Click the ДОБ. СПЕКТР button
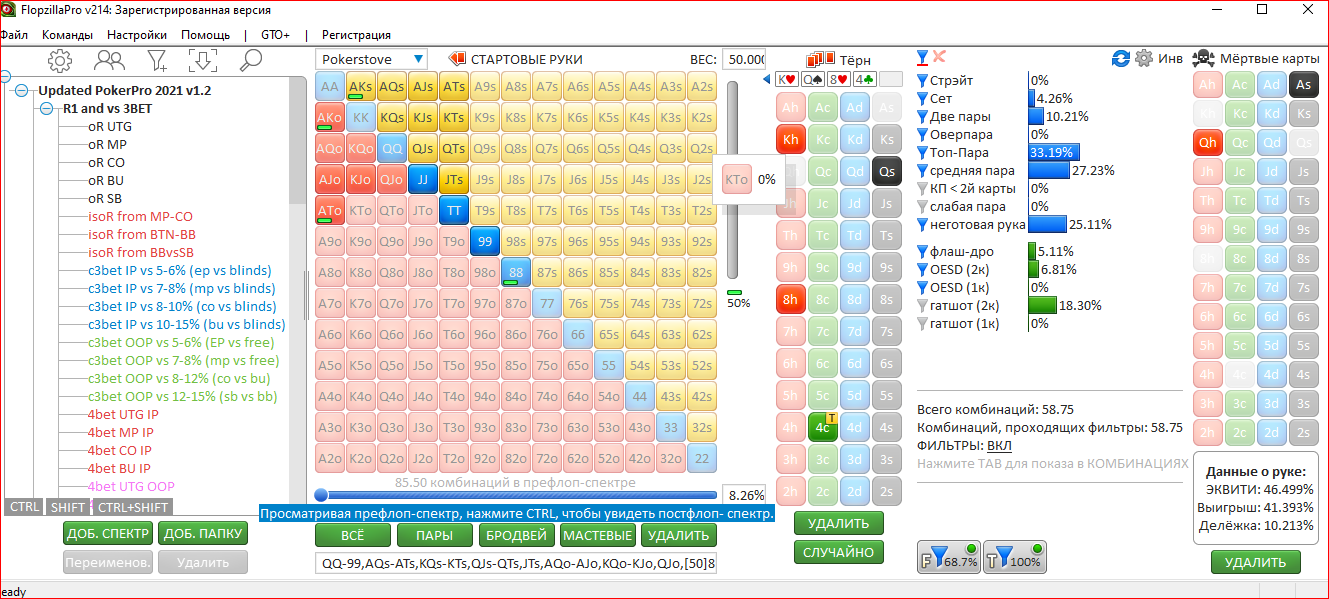The image size is (1329, 599). (107, 534)
